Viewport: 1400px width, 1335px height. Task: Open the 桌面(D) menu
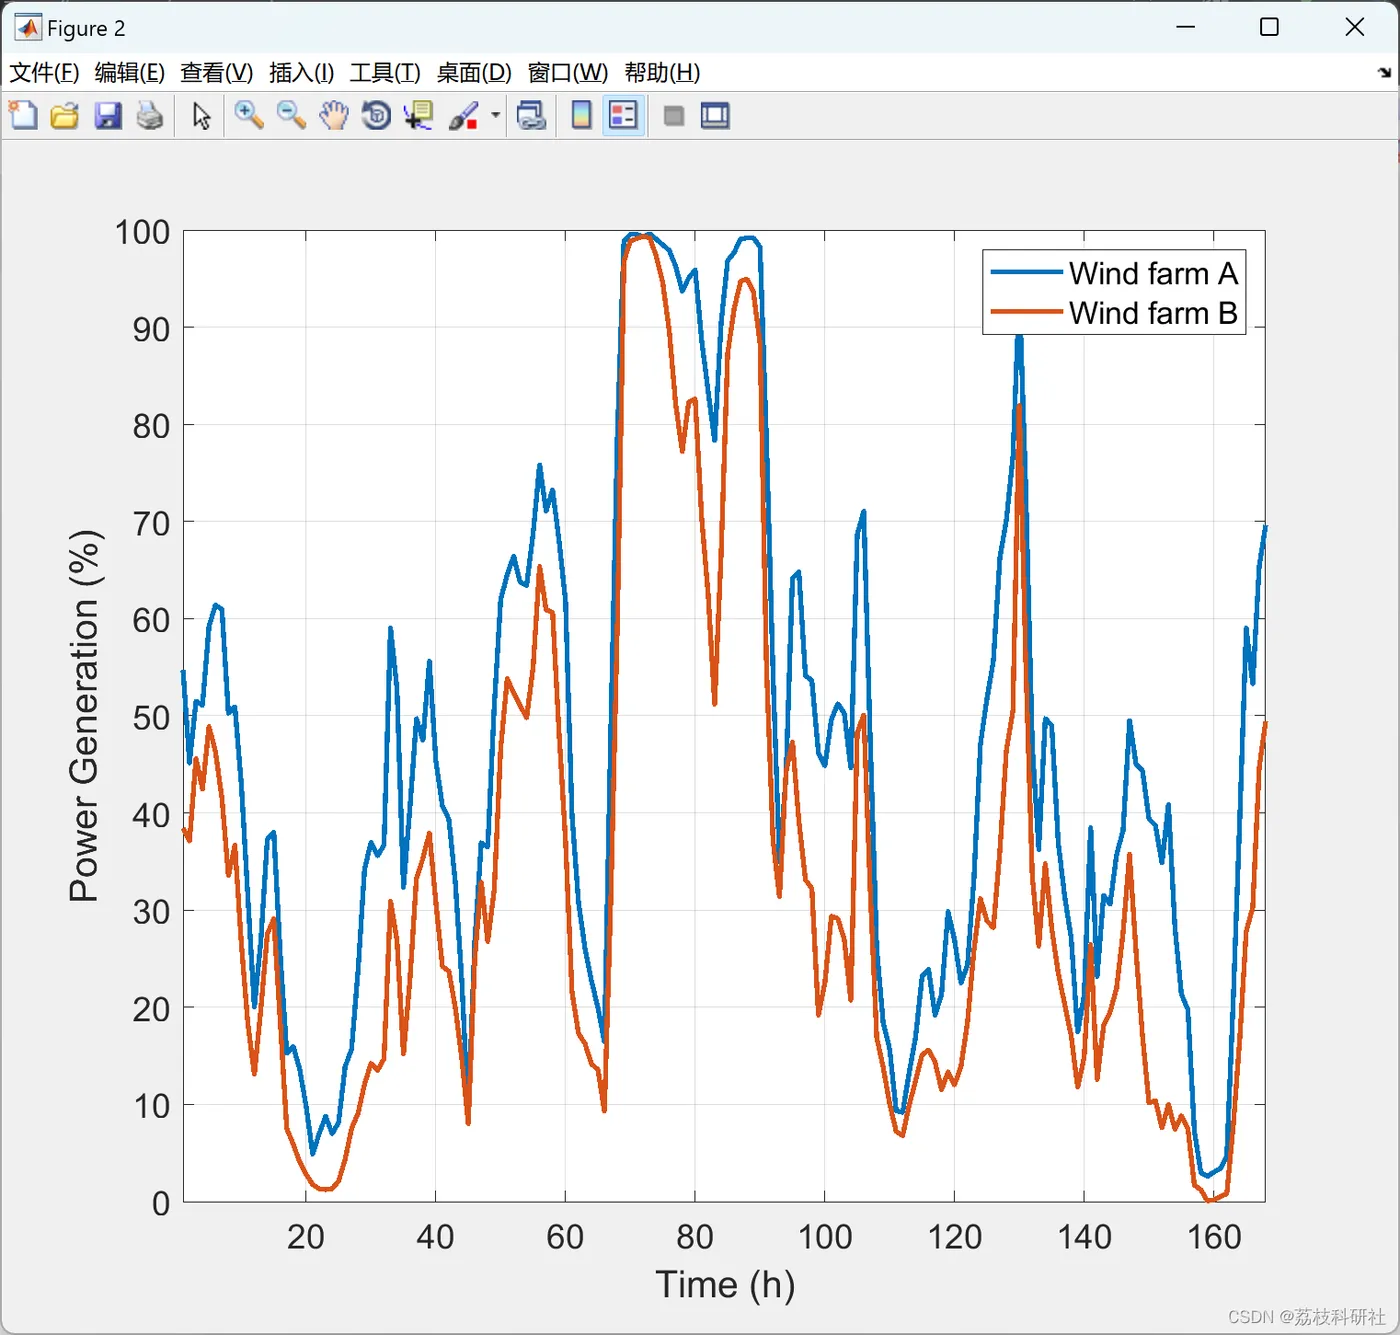pyautogui.click(x=474, y=73)
